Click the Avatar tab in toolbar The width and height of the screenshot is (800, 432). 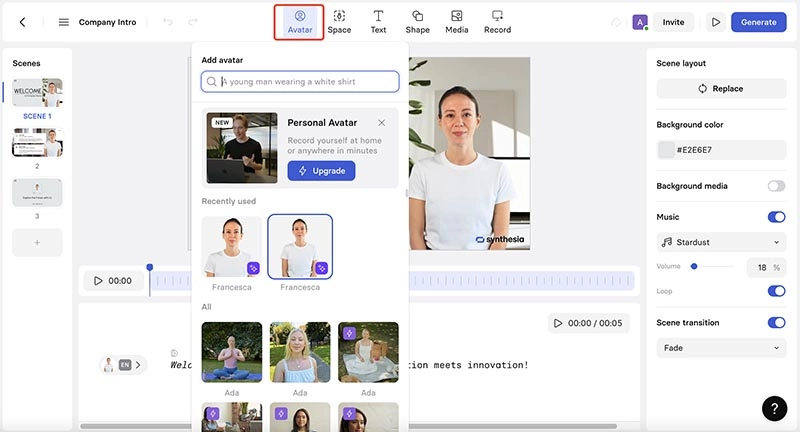click(x=299, y=21)
